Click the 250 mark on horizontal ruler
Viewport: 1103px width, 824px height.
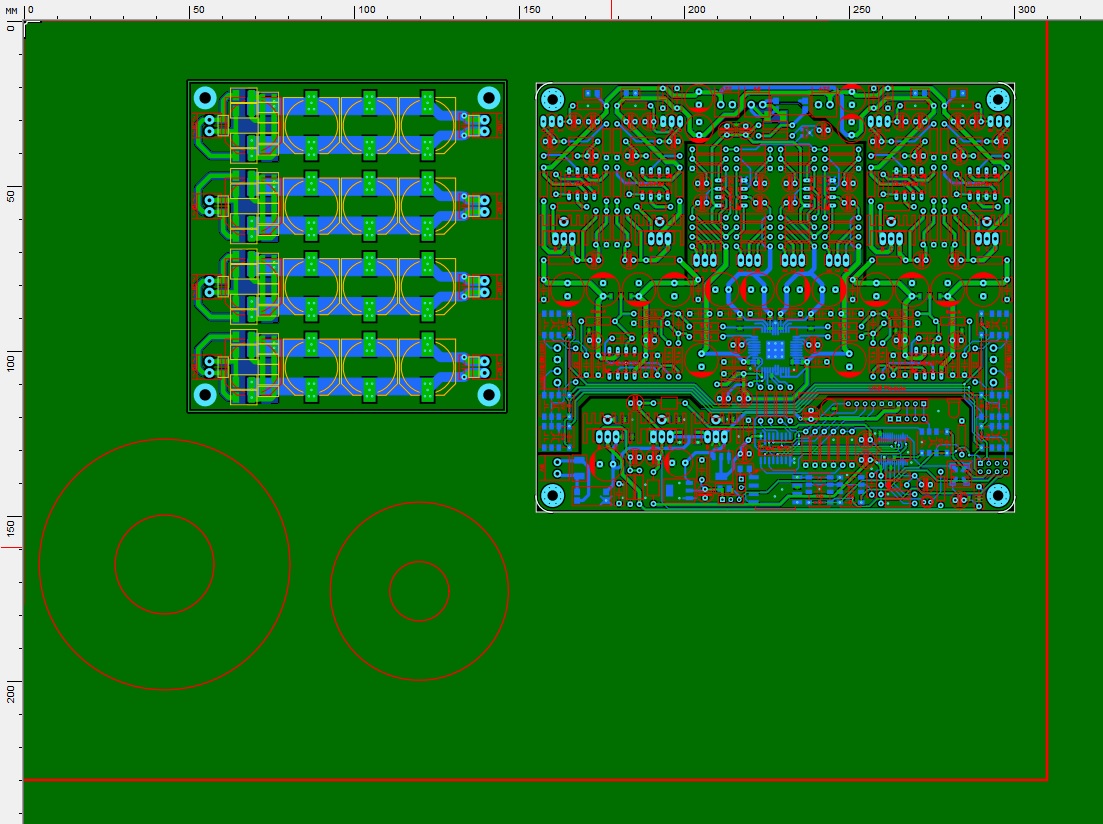click(x=861, y=10)
